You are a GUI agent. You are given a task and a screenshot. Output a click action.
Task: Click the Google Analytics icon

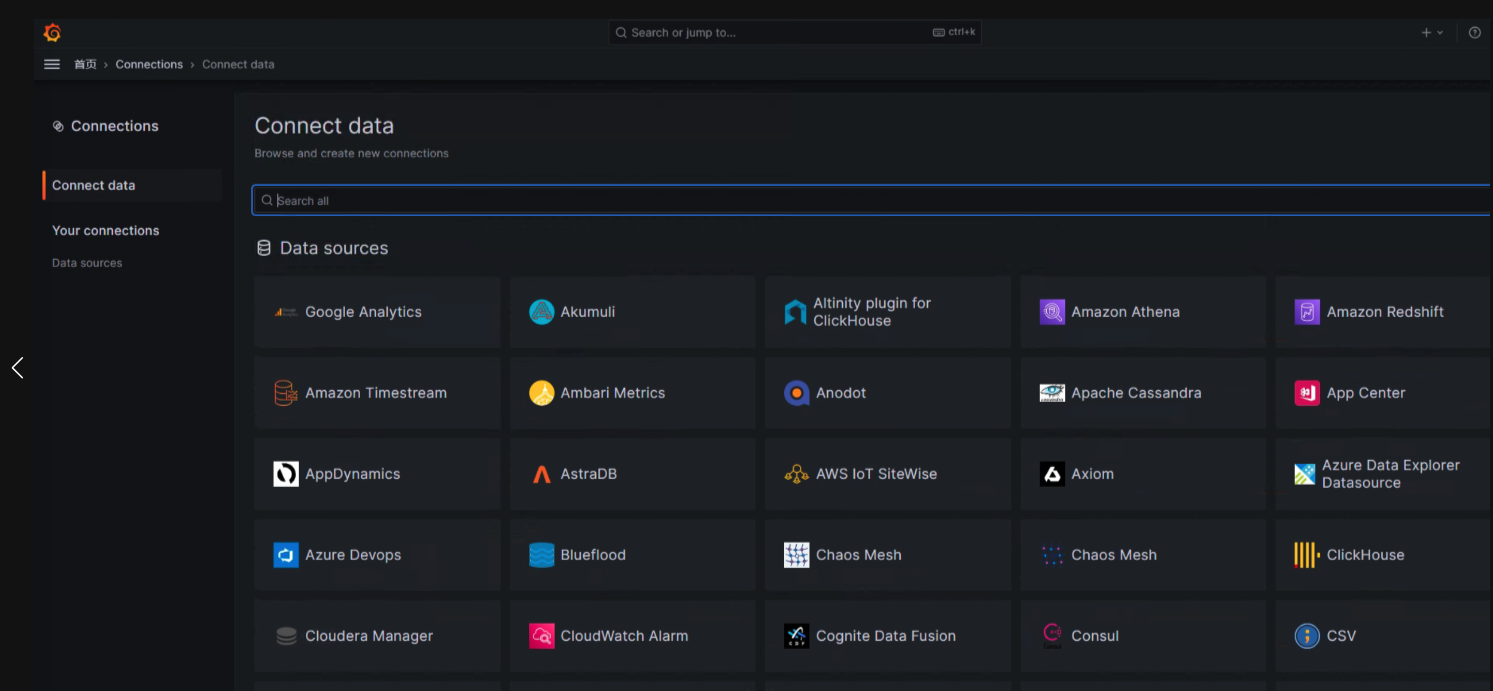coord(286,312)
